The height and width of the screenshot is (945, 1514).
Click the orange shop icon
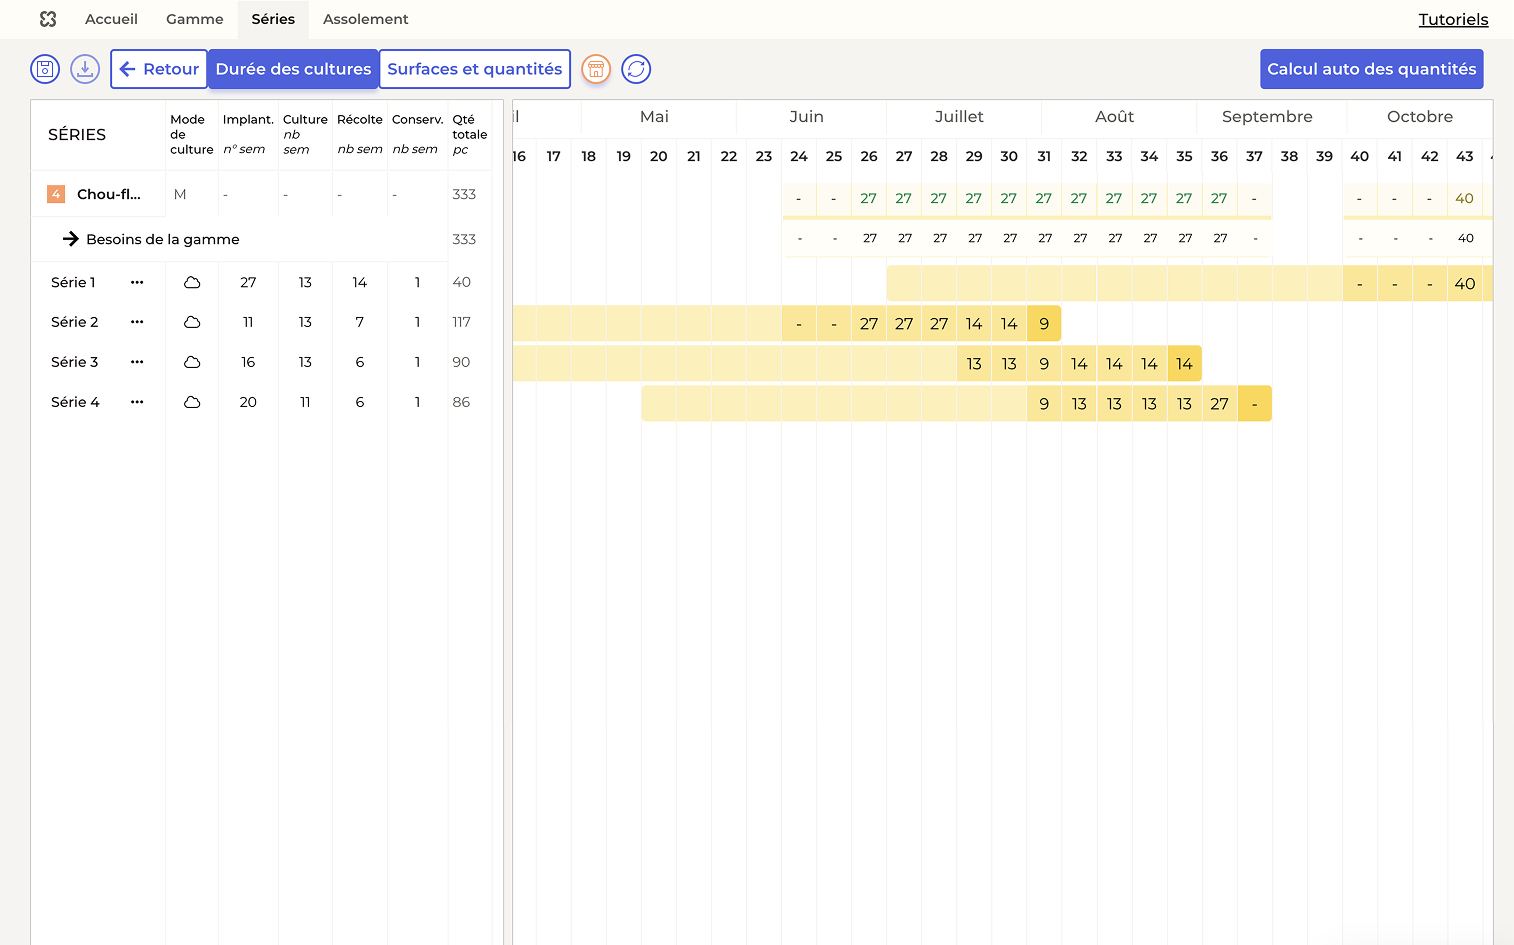pos(596,69)
